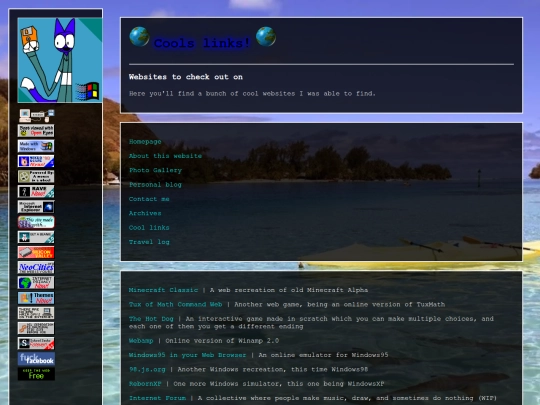Open the 'Contact me' page
540x405 pixels.
(x=149, y=199)
